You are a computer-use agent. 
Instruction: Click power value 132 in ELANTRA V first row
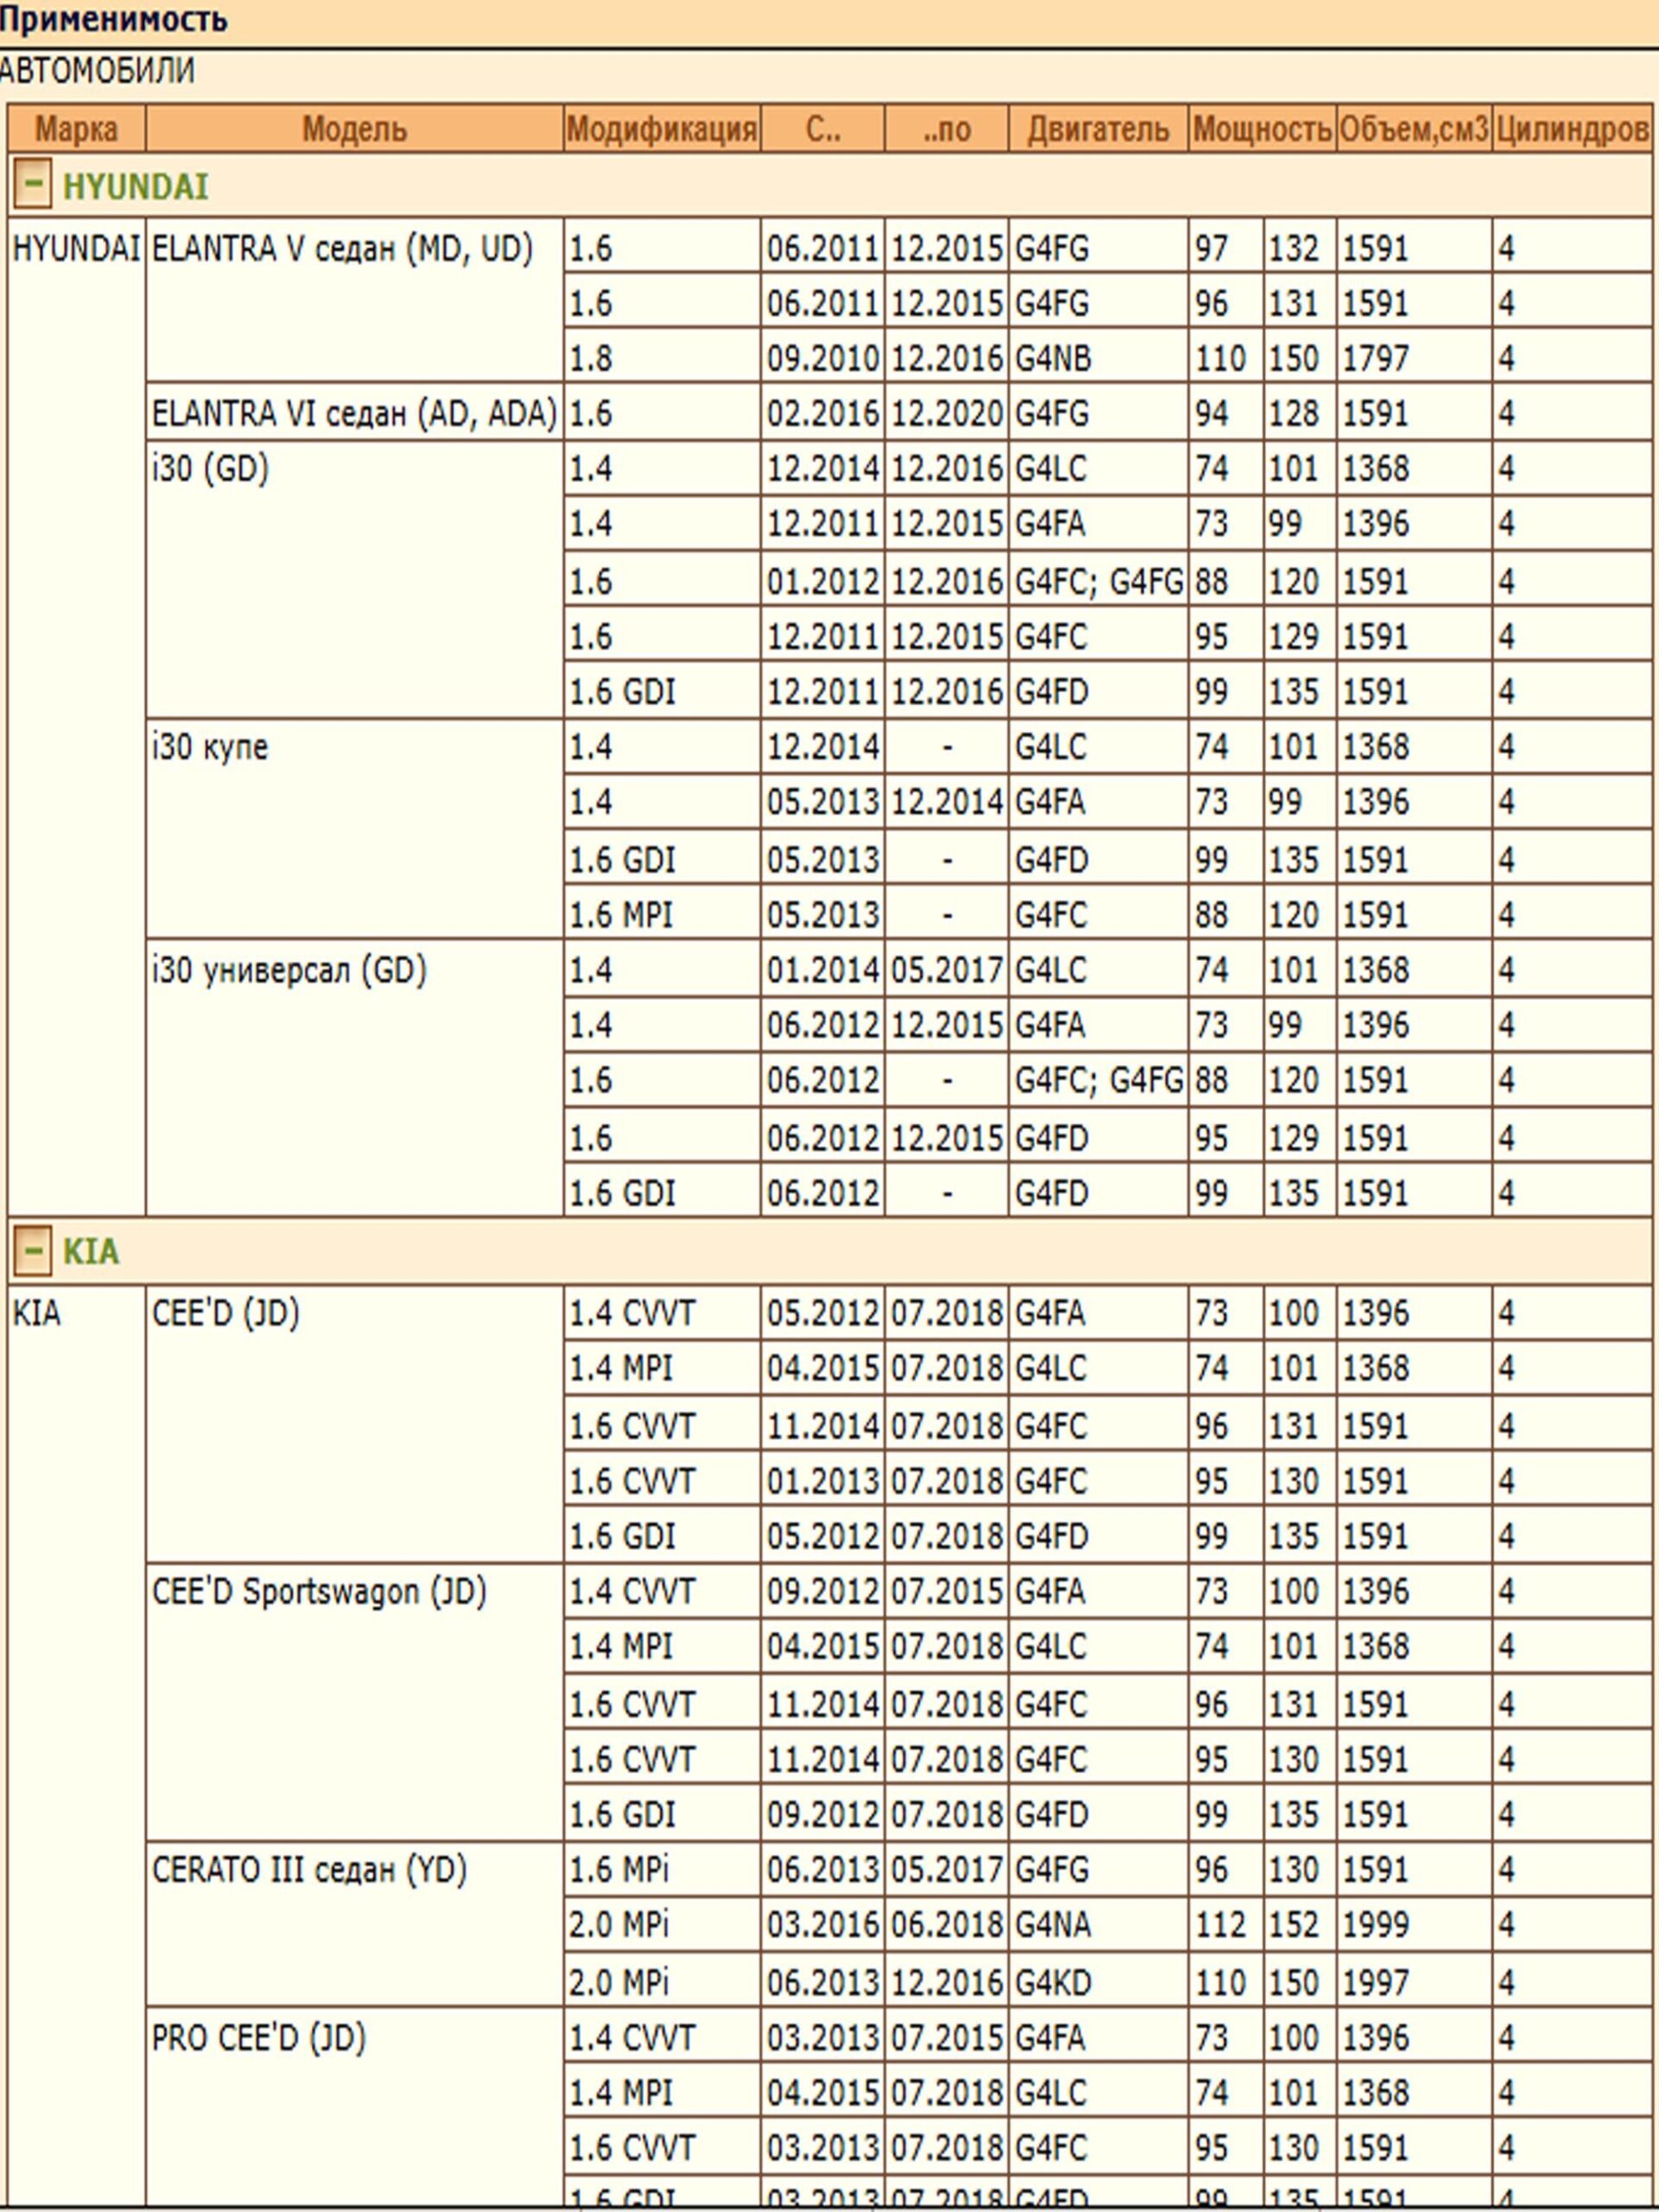pyautogui.click(x=1293, y=248)
